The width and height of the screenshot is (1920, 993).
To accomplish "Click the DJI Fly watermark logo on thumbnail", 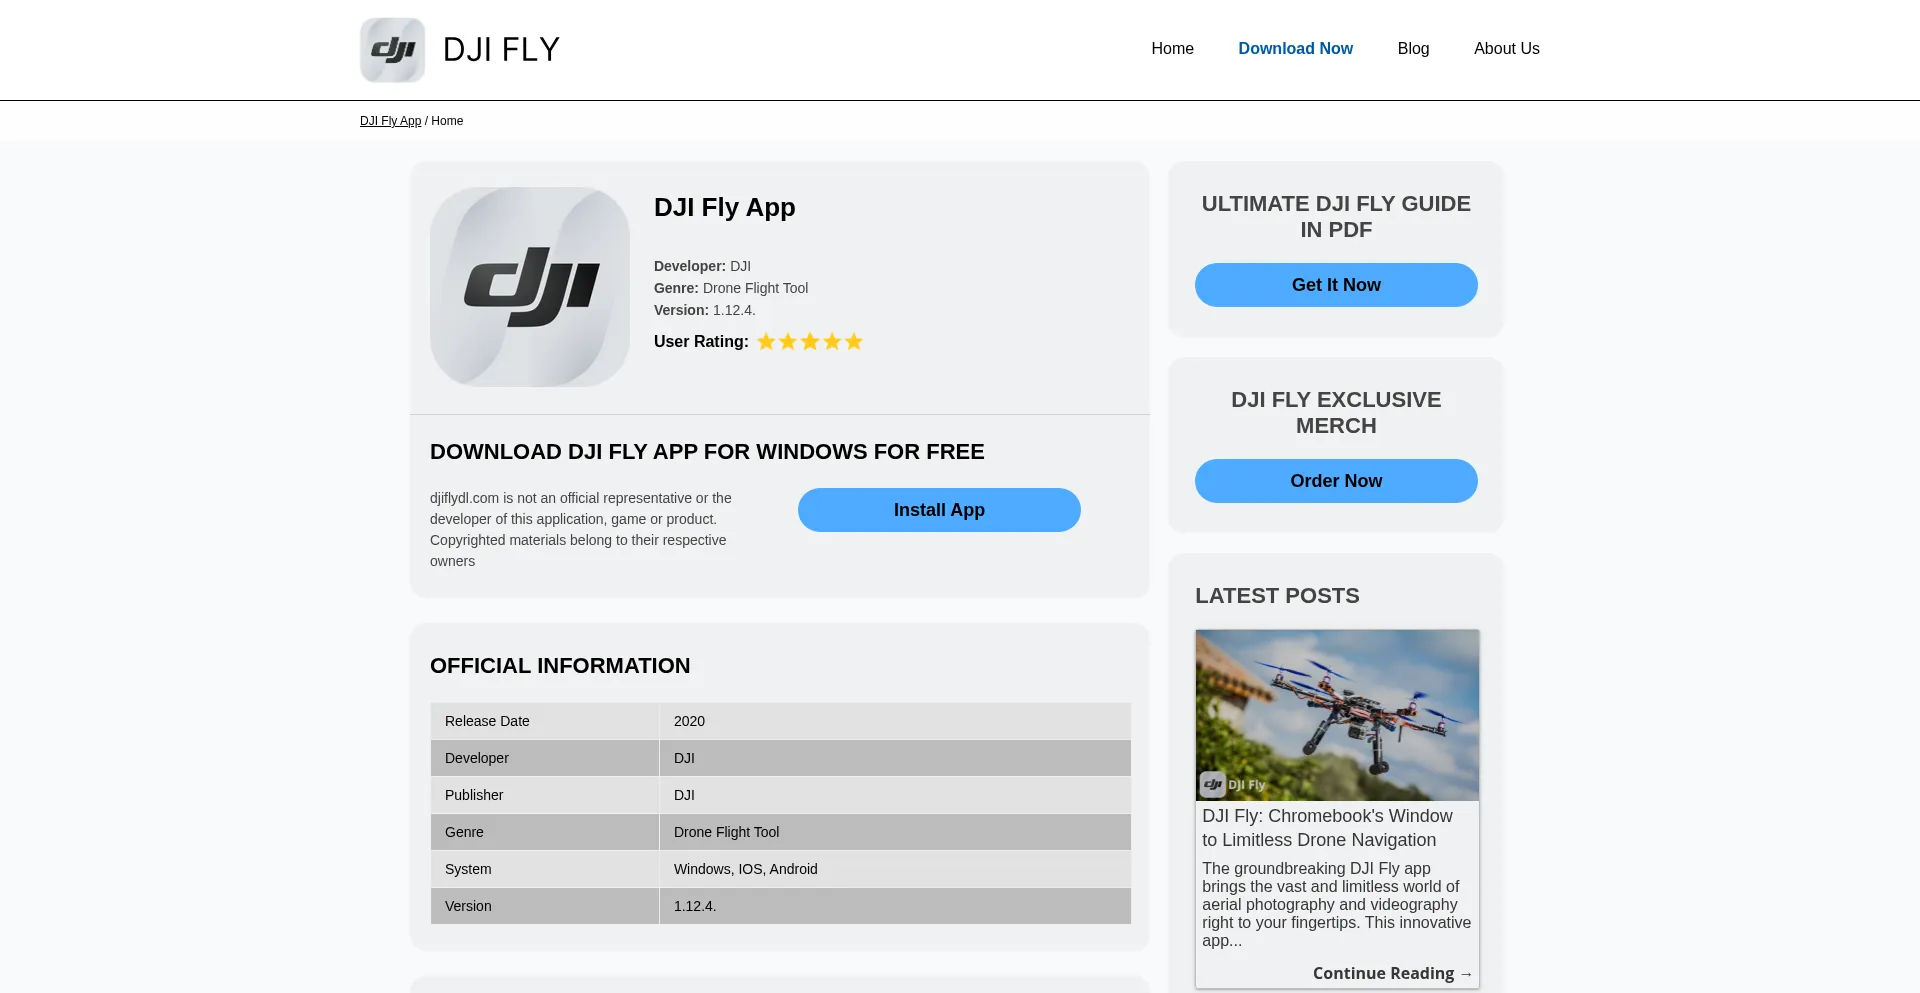I will point(1233,785).
